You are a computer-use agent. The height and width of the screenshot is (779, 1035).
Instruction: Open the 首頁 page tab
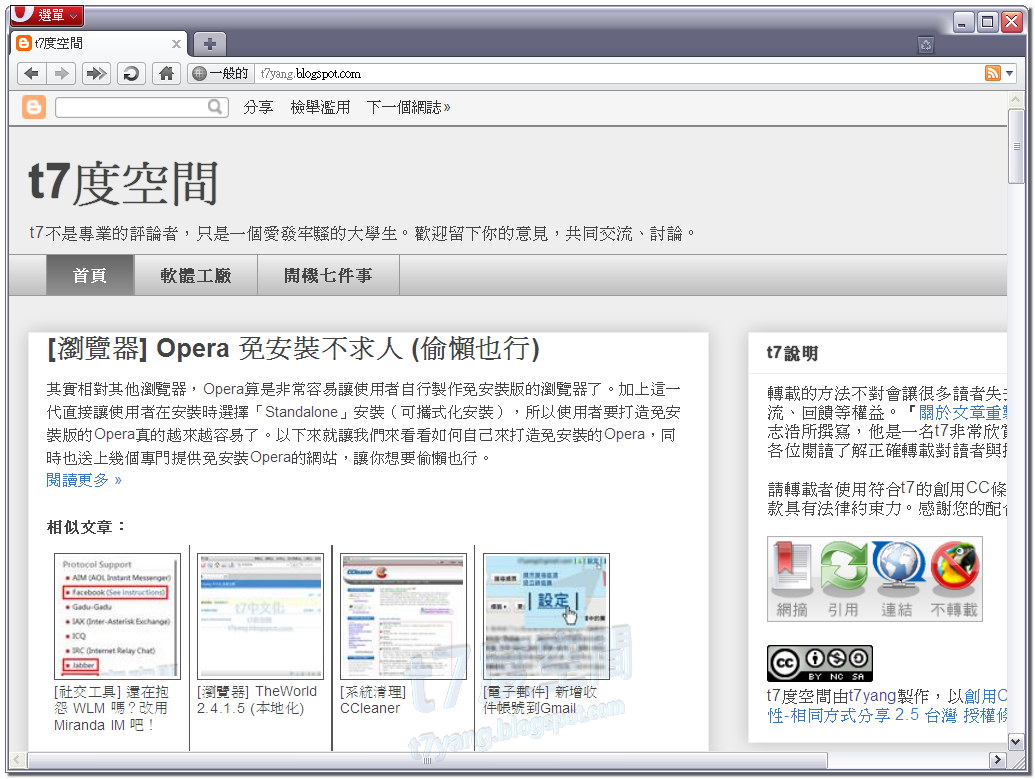point(90,275)
